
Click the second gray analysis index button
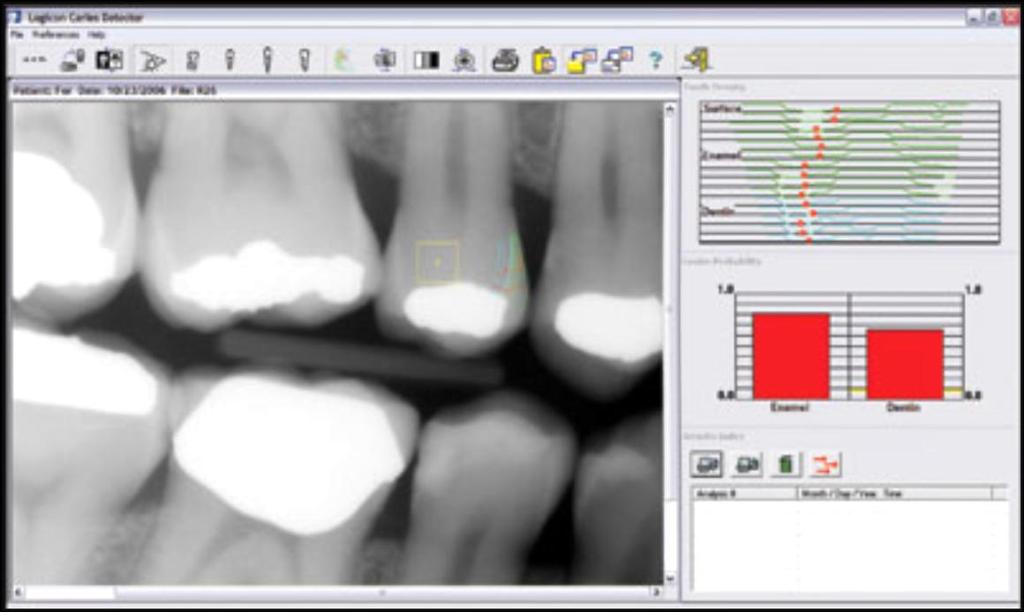click(747, 464)
